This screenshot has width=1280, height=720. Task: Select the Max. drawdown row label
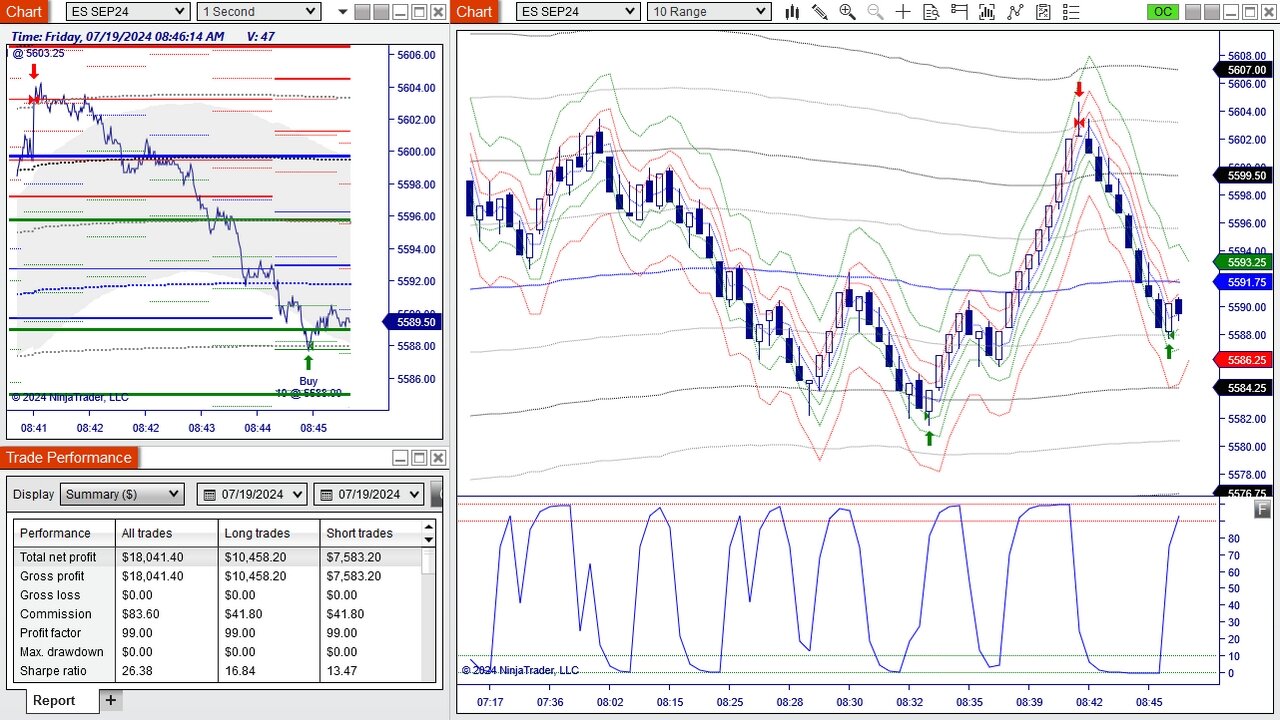(62, 652)
